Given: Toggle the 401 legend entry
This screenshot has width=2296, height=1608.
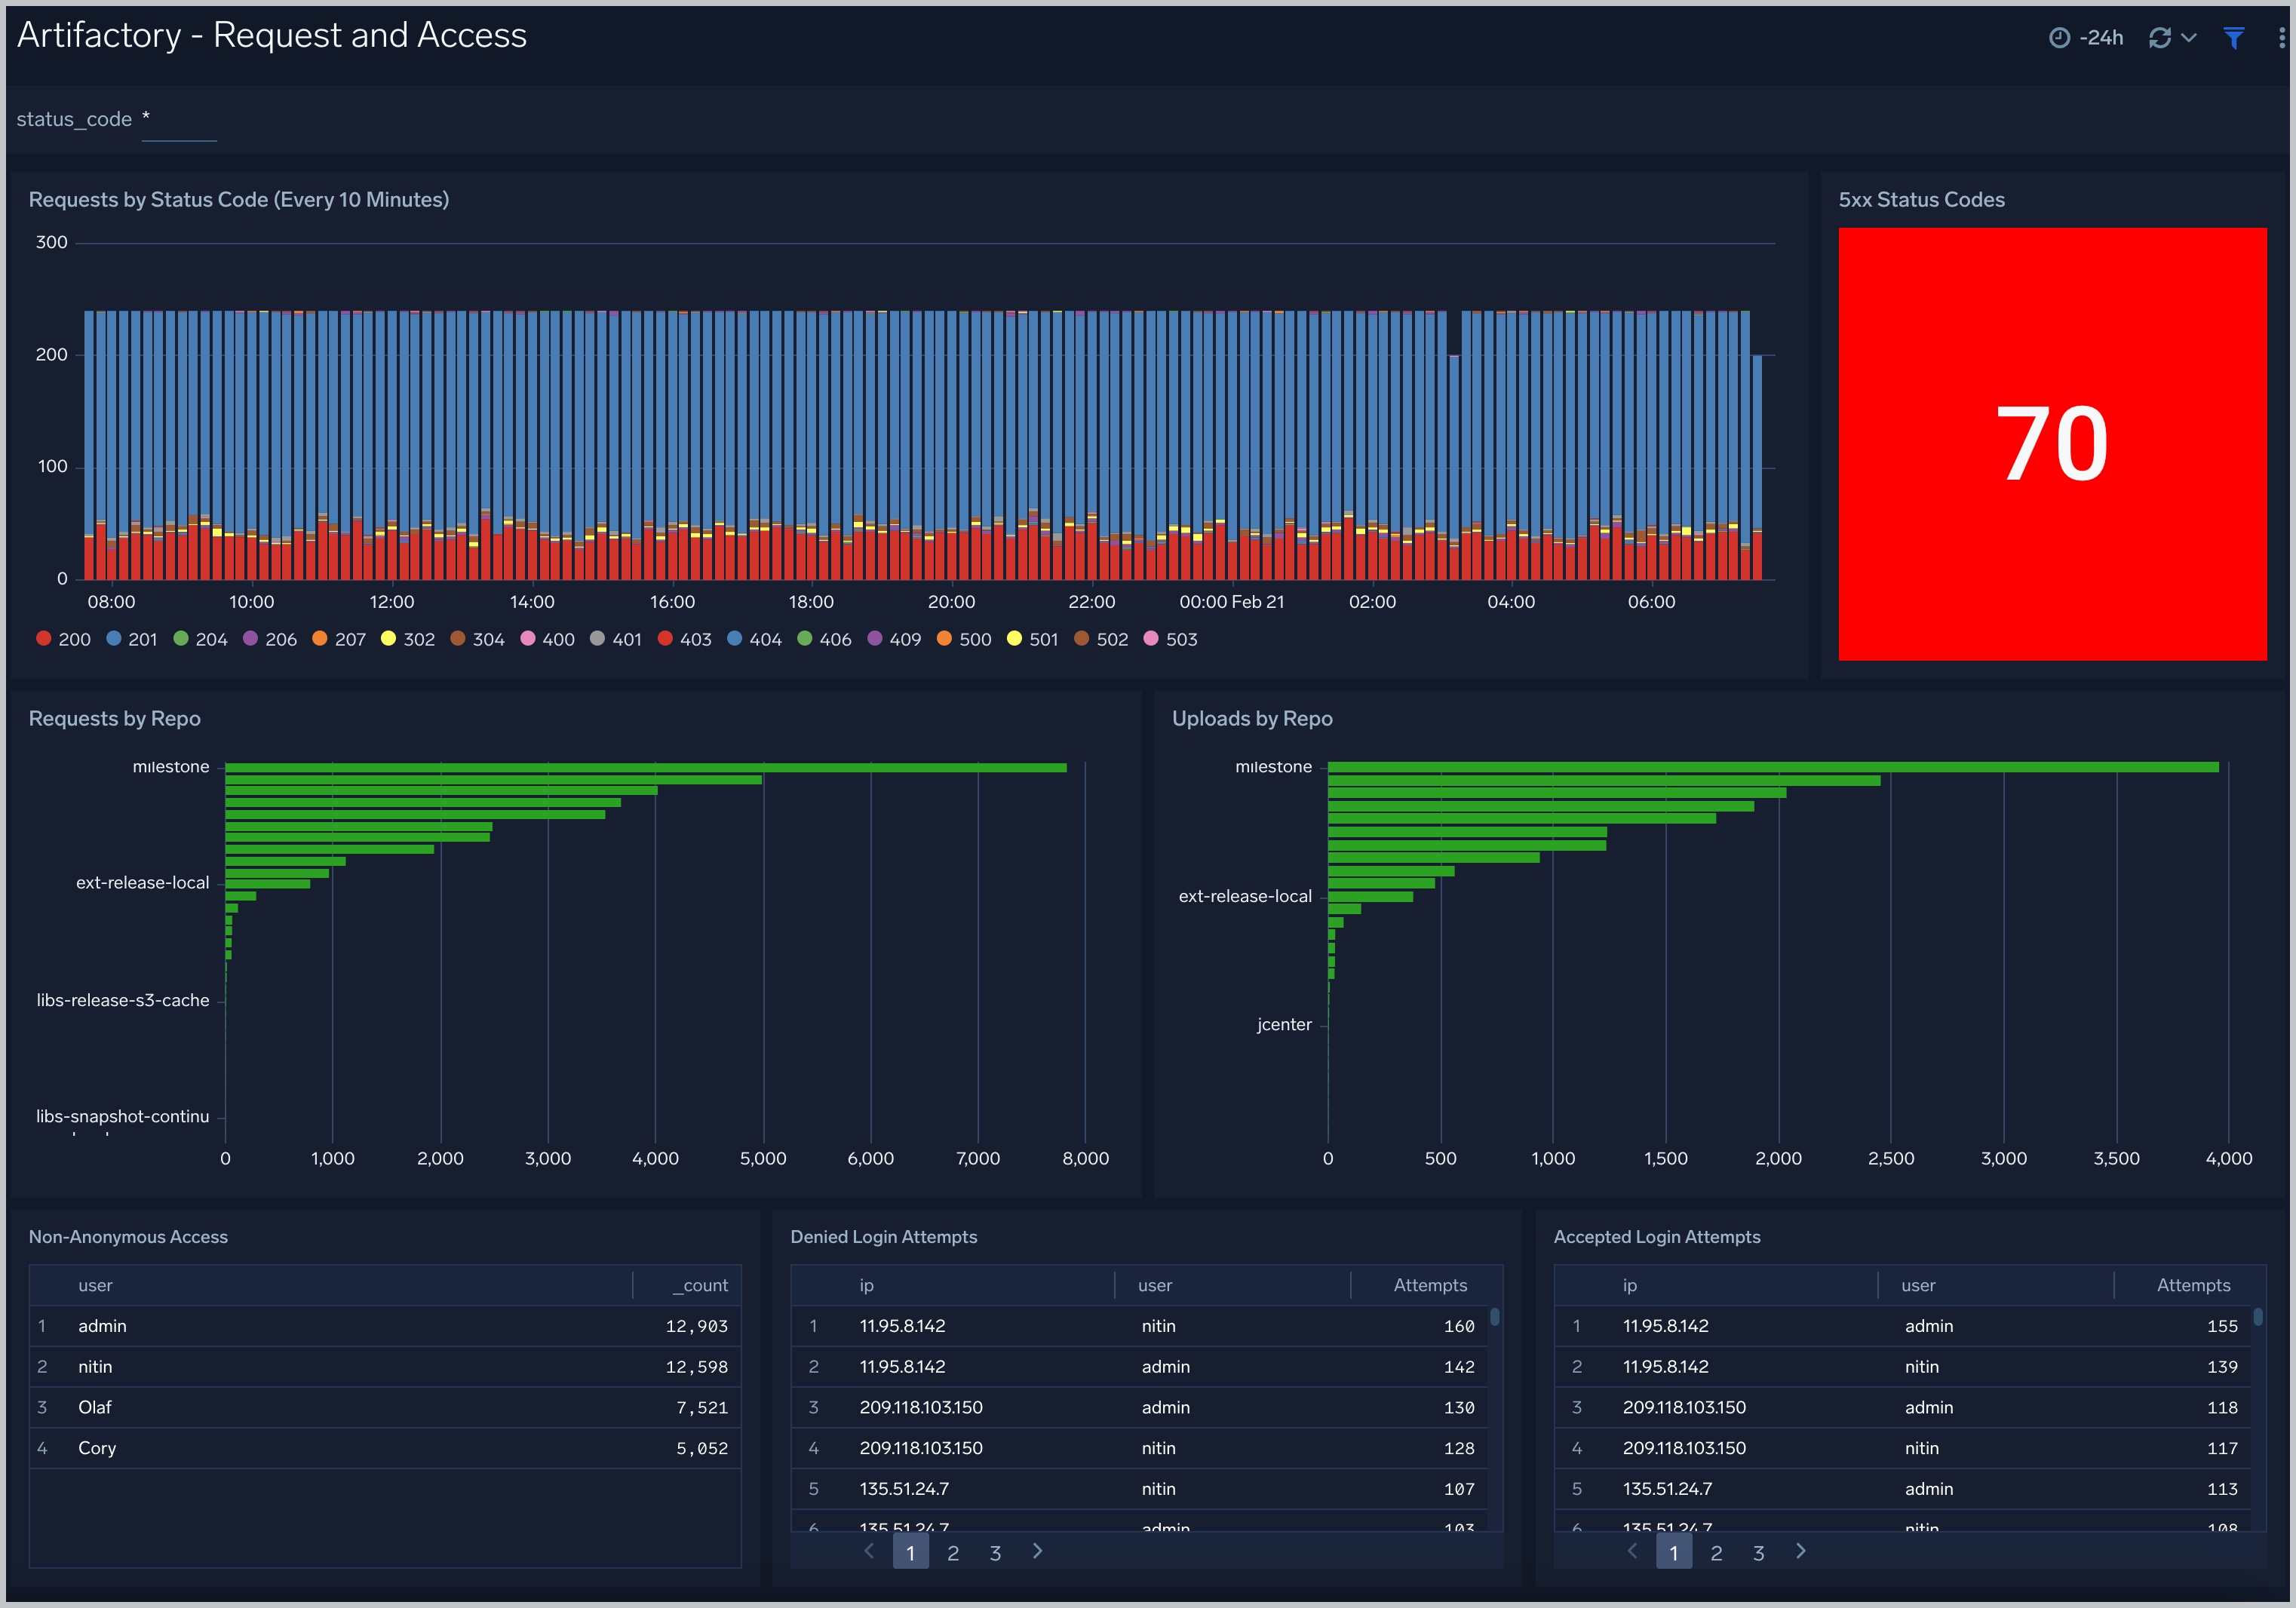Looking at the screenshot, I should (616, 639).
